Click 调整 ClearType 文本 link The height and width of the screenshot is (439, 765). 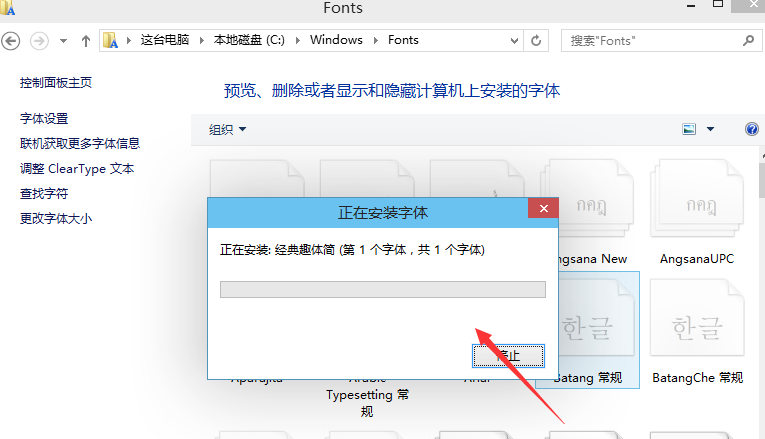tap(77, 169)
